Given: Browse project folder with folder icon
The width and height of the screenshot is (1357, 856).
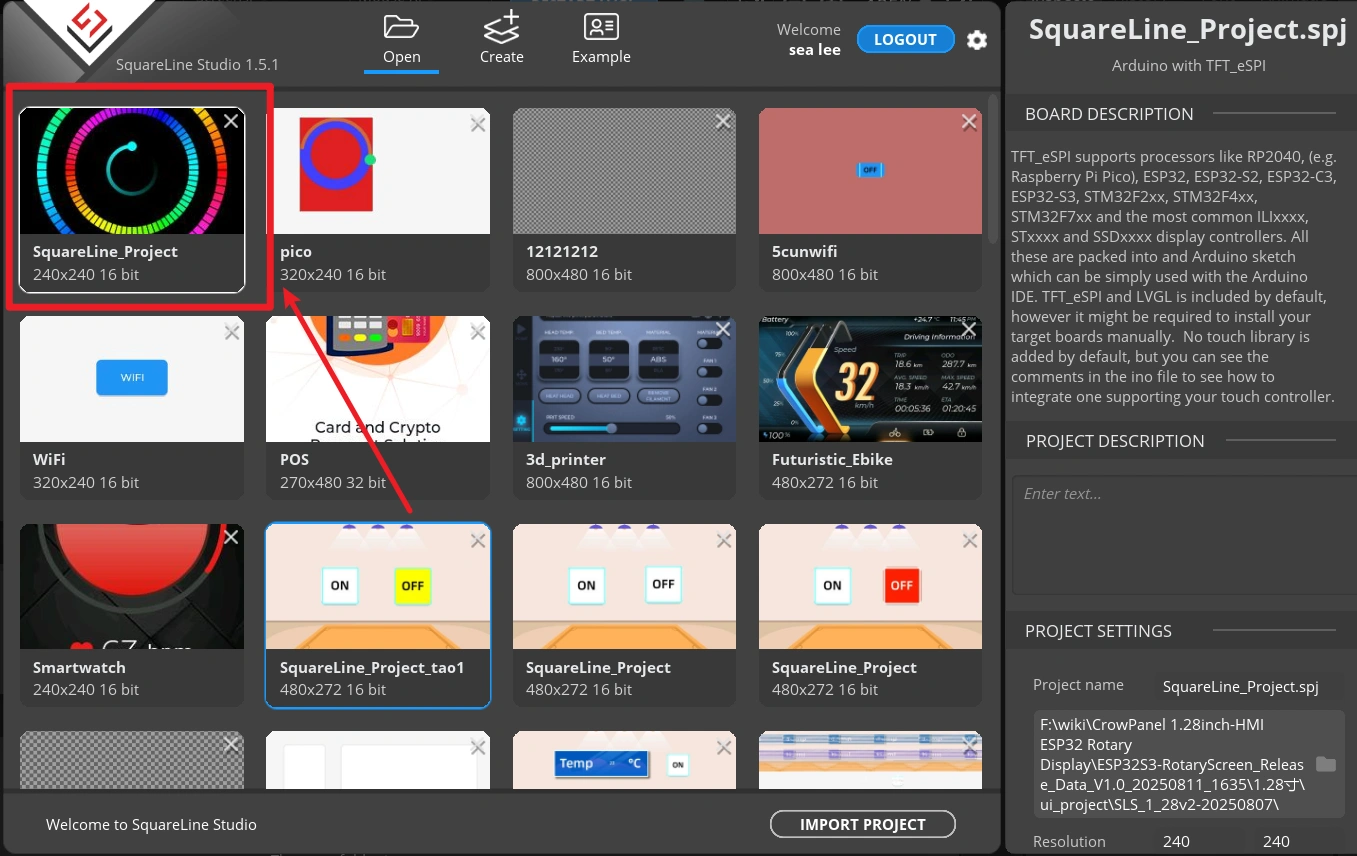Looking at the screenshot, I should coord(1326,765).
